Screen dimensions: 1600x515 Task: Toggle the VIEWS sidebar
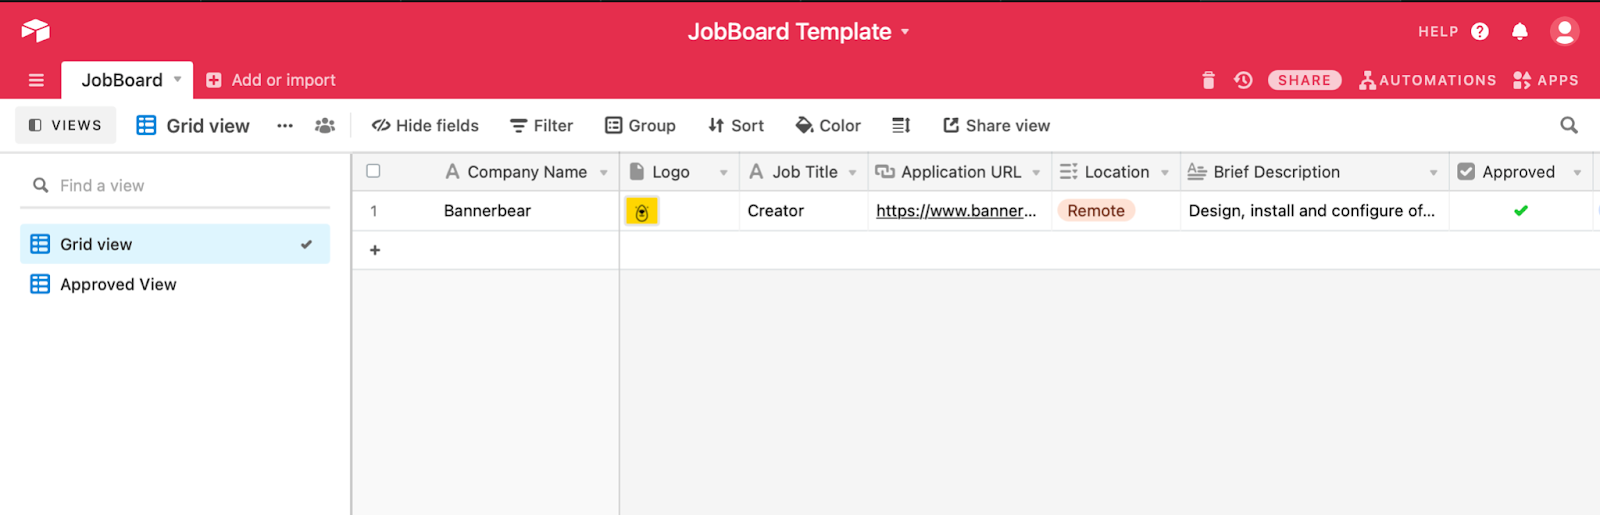pyautogui.click(x=65, y=125)
